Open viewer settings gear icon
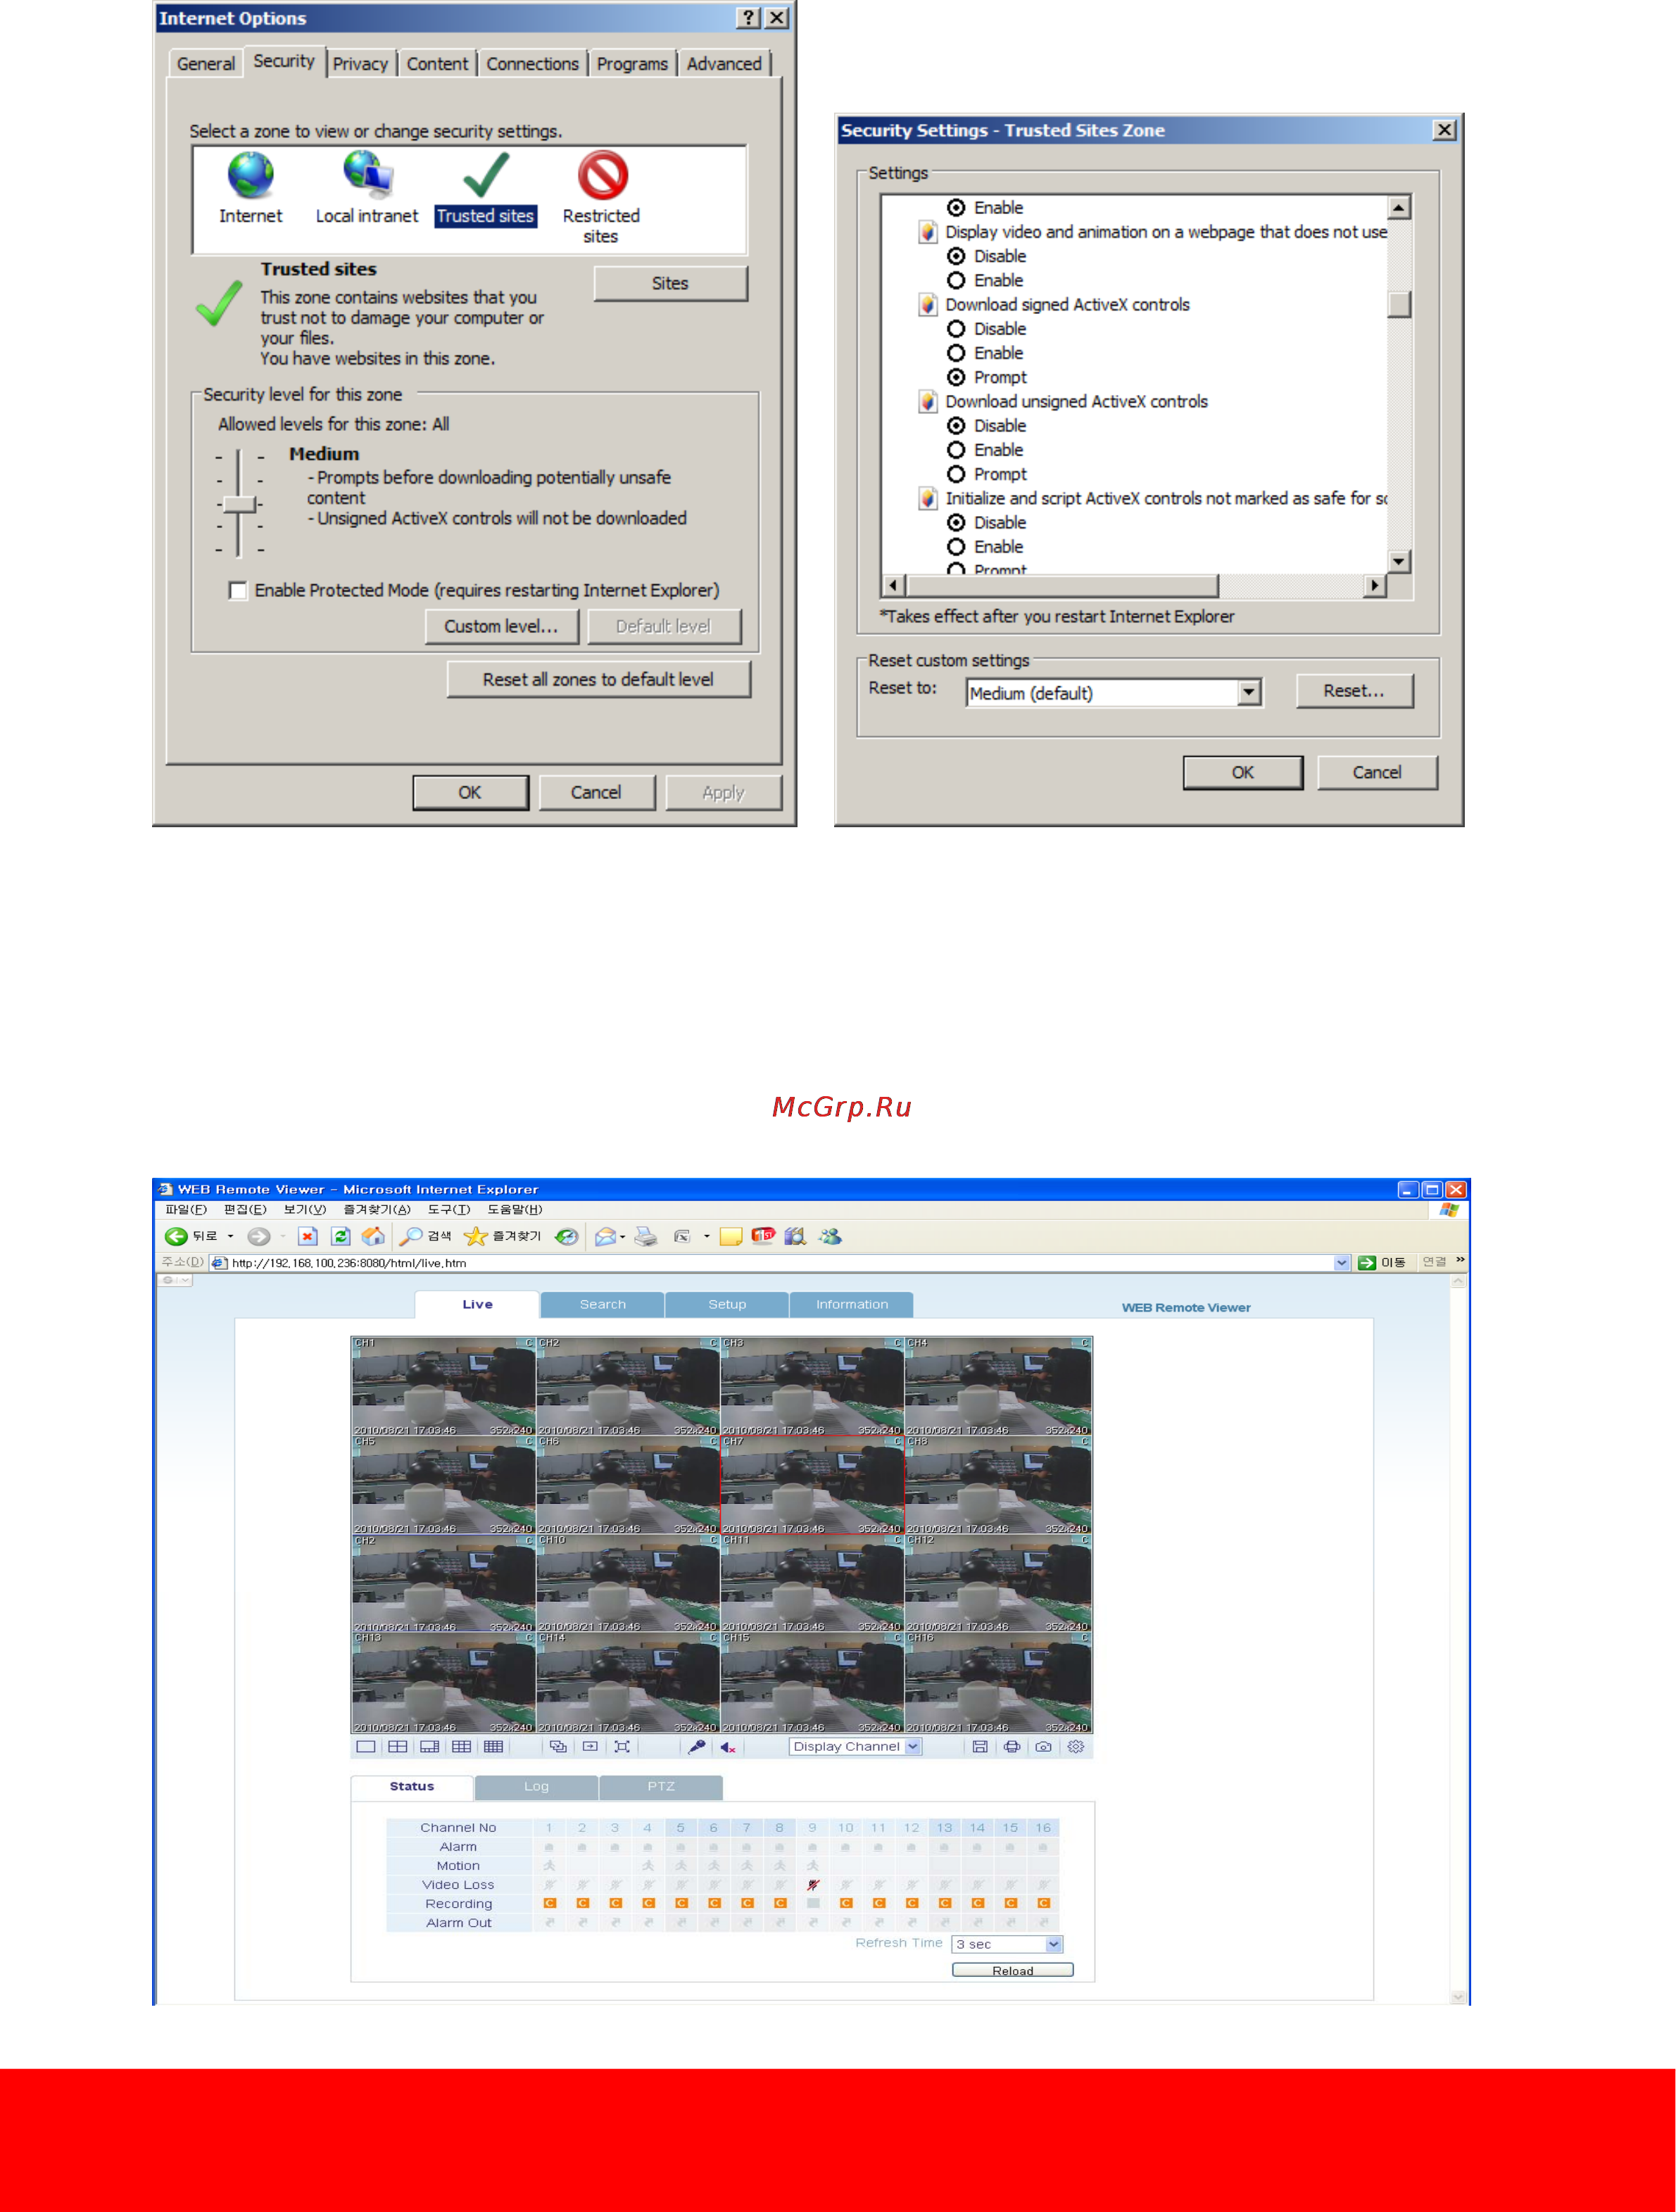 point(1076,1747)
